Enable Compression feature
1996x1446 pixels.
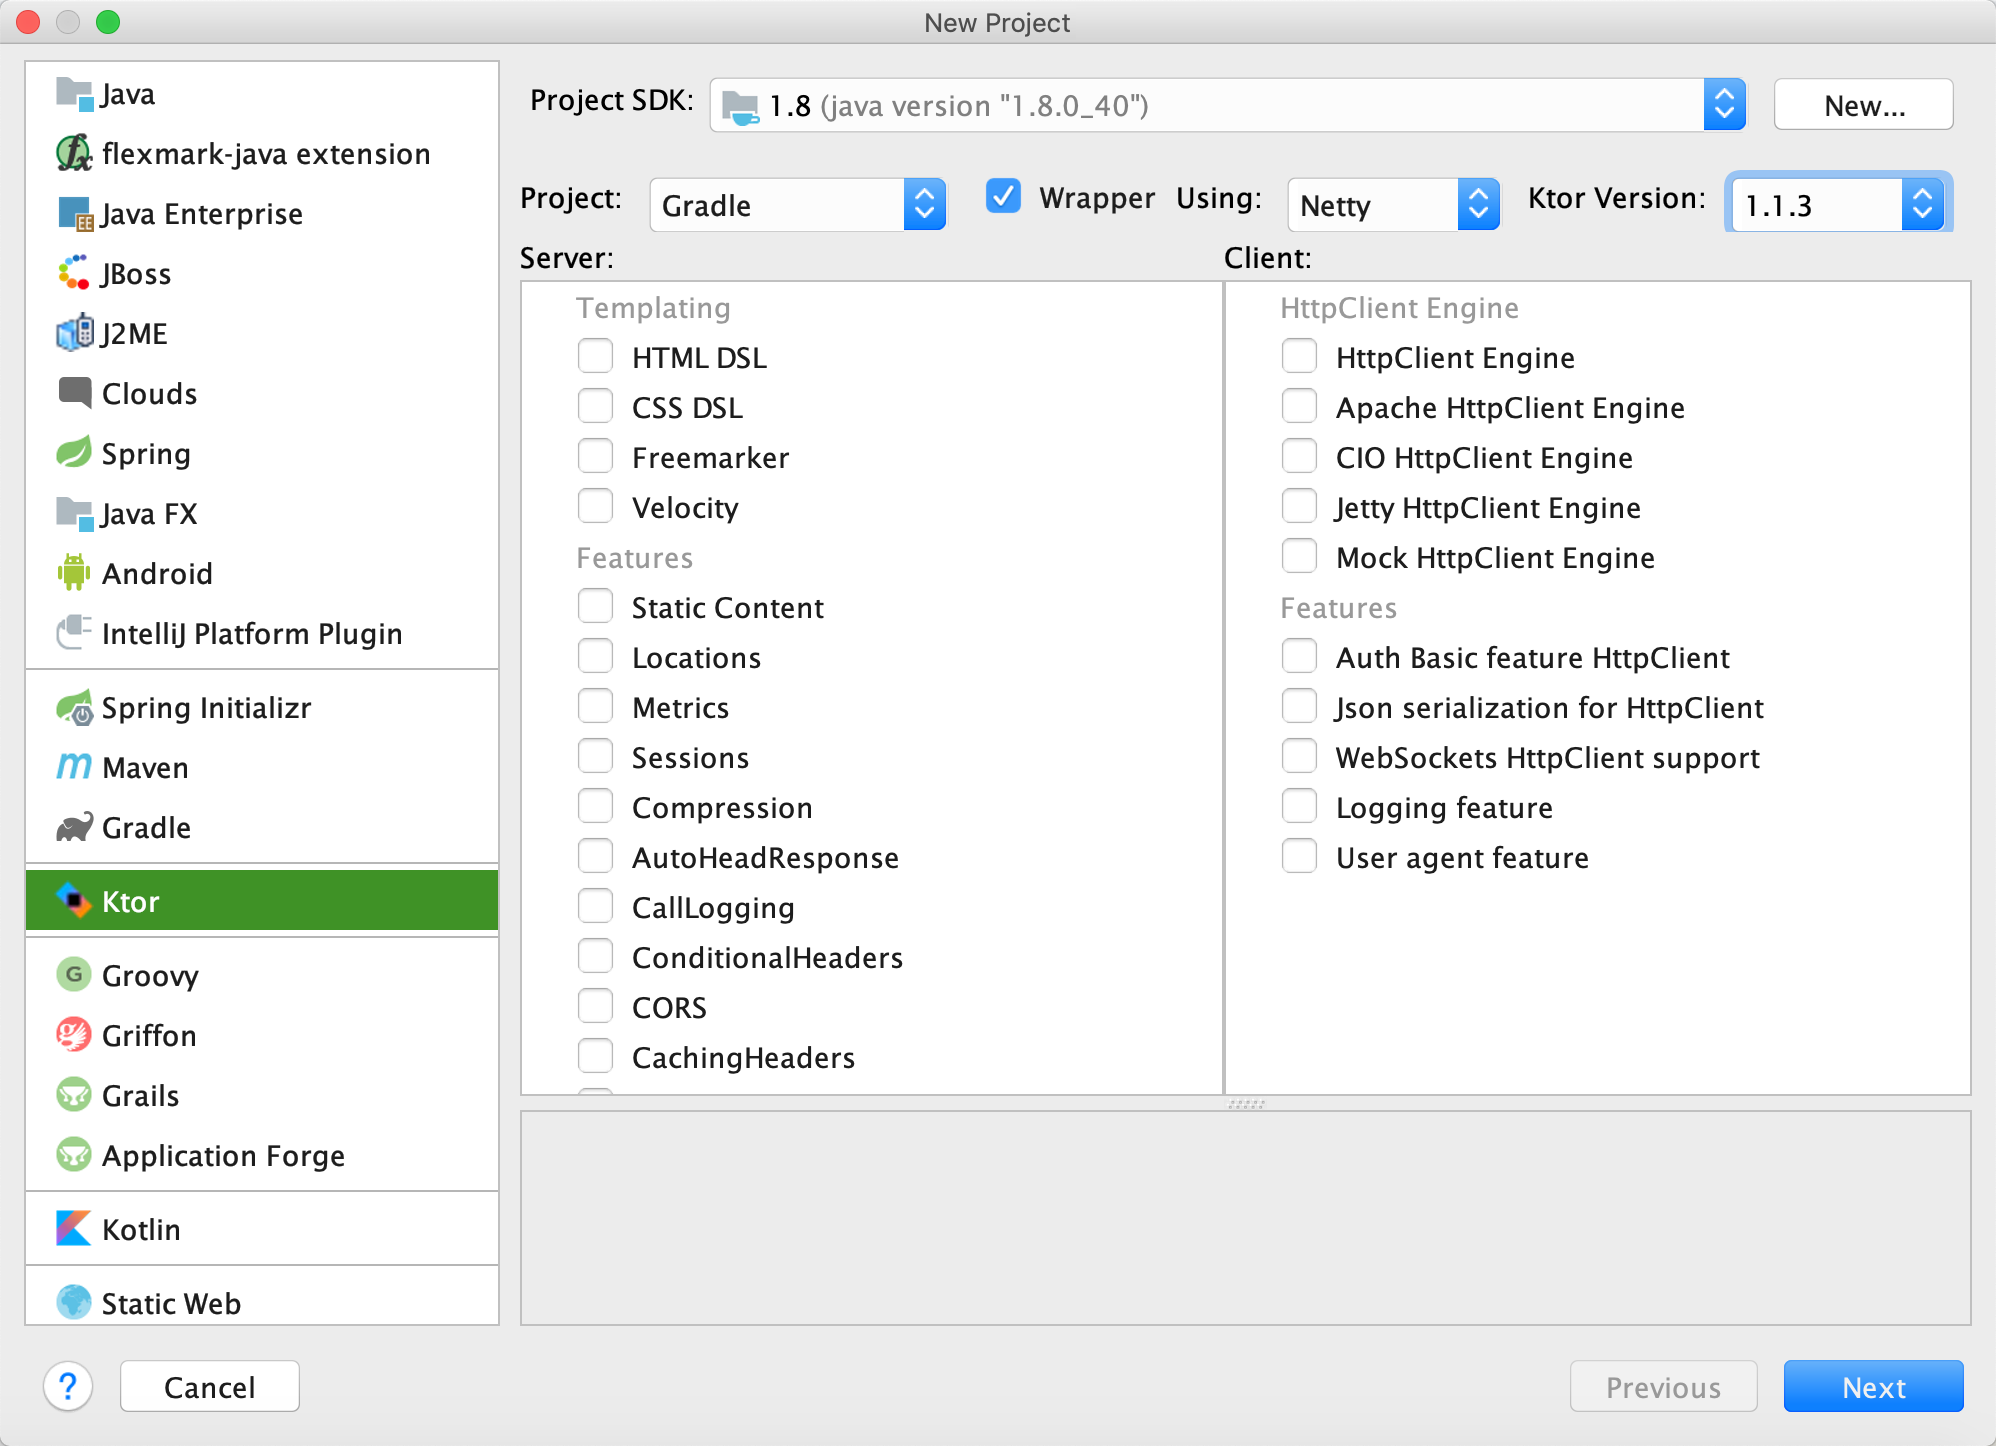596,806
